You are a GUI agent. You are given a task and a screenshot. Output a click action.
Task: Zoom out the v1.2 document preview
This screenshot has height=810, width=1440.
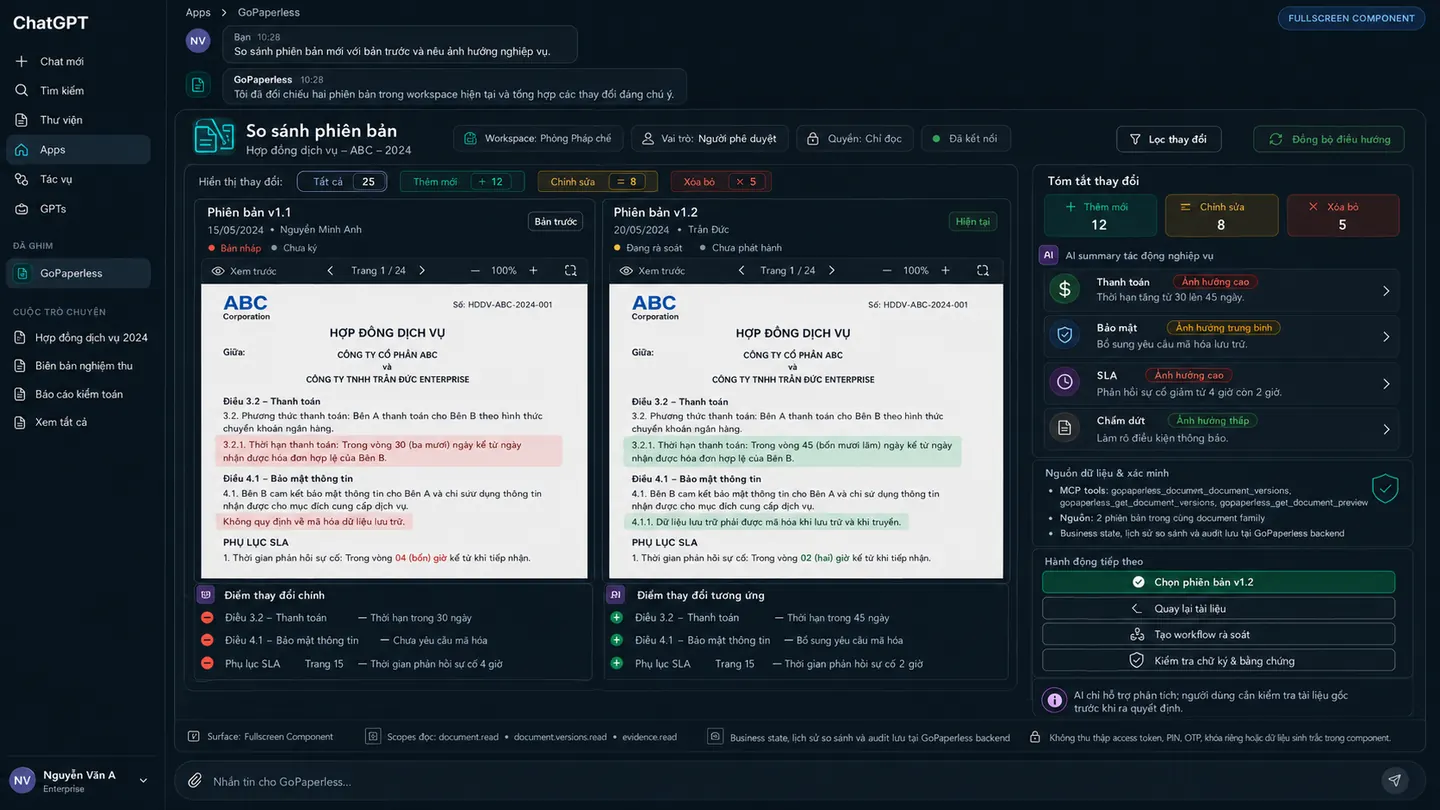(886, 271)
